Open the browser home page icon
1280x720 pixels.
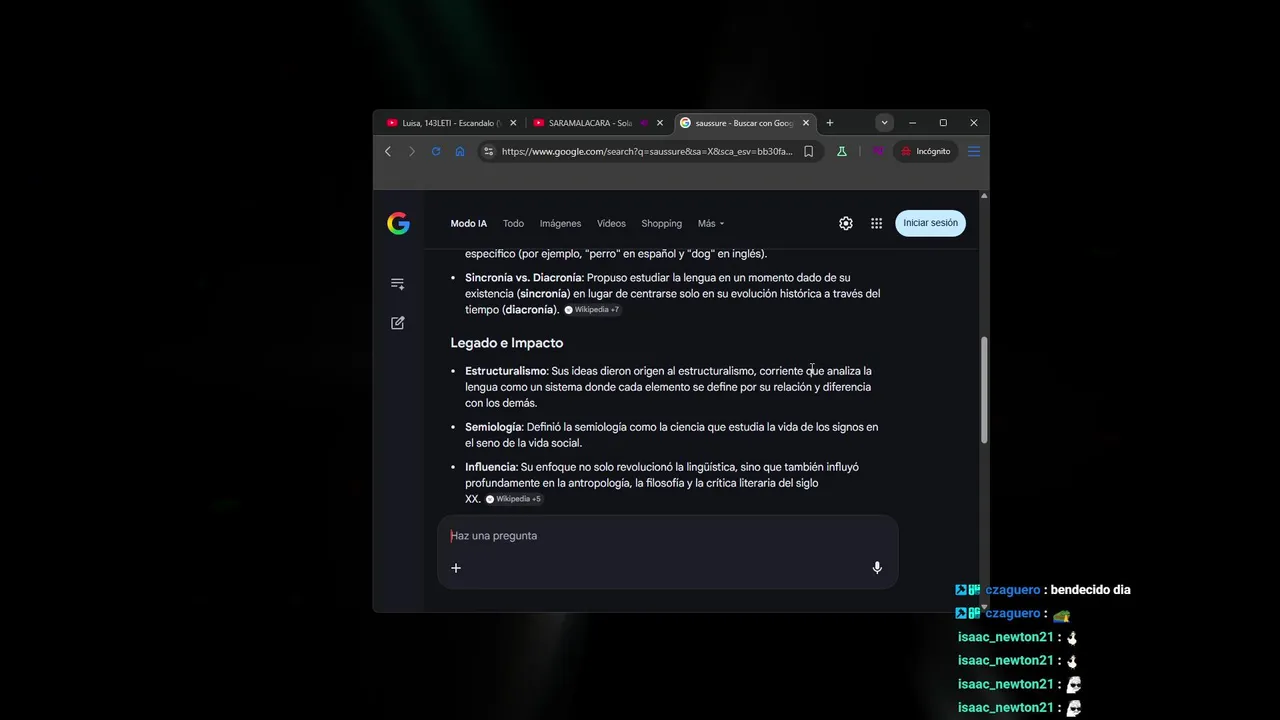click(x=460, y=151)
